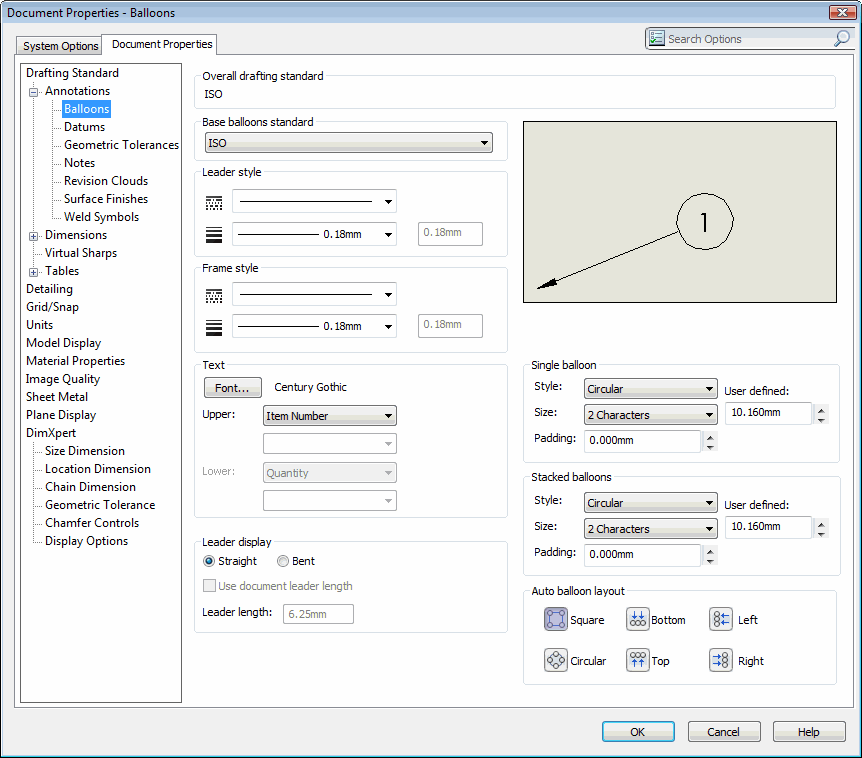
Task: Open the Leader style line type dropdown
Action: click(x=314, y=201)
